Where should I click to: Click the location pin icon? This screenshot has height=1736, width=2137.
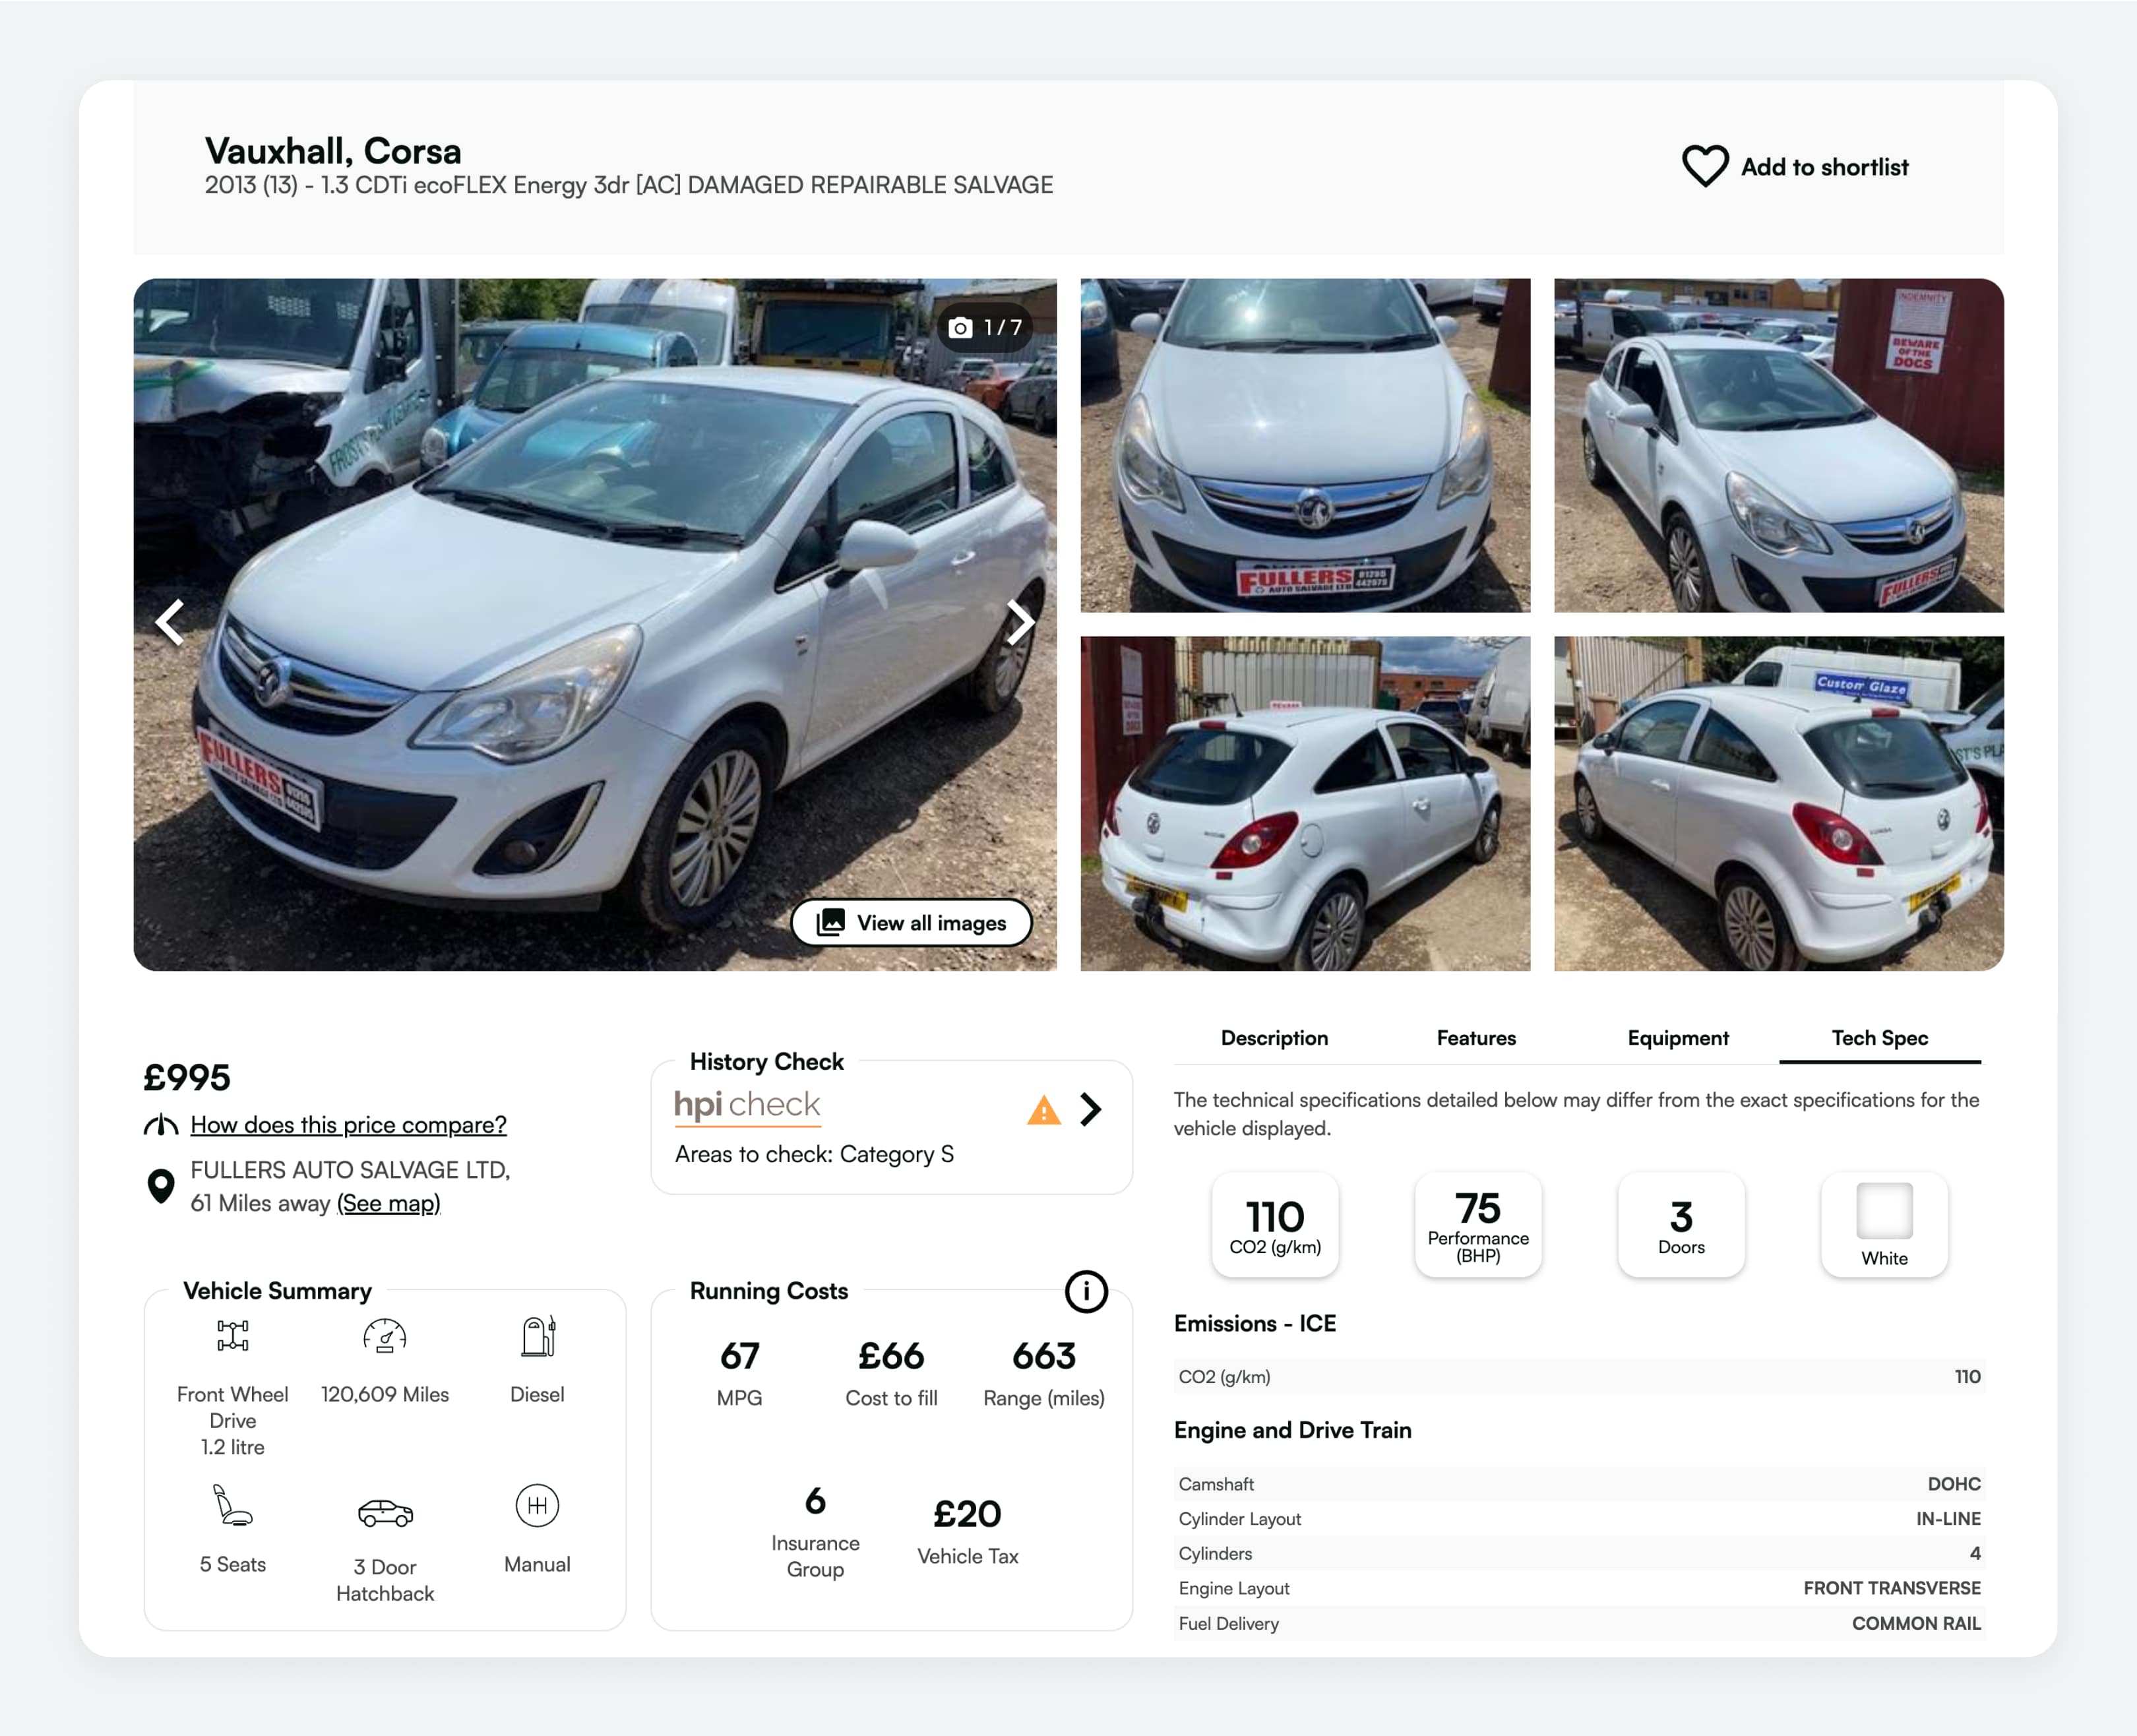pyautogui.click(x=160, y=1186)
